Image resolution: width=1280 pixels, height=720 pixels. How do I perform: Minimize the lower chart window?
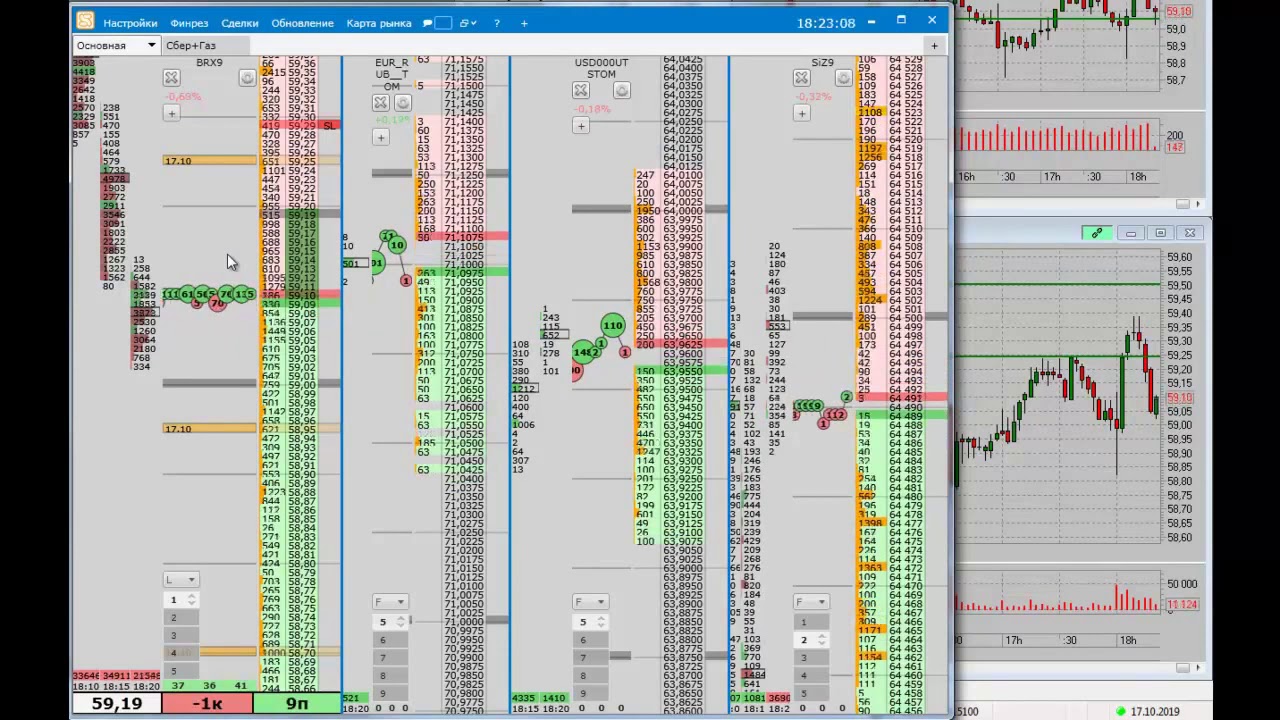tap(1130, 233)
